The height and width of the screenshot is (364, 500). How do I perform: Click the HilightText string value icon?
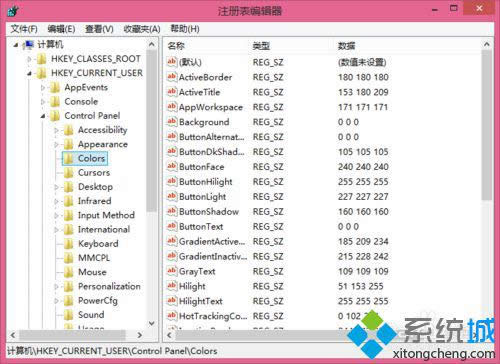coord(172,301)
